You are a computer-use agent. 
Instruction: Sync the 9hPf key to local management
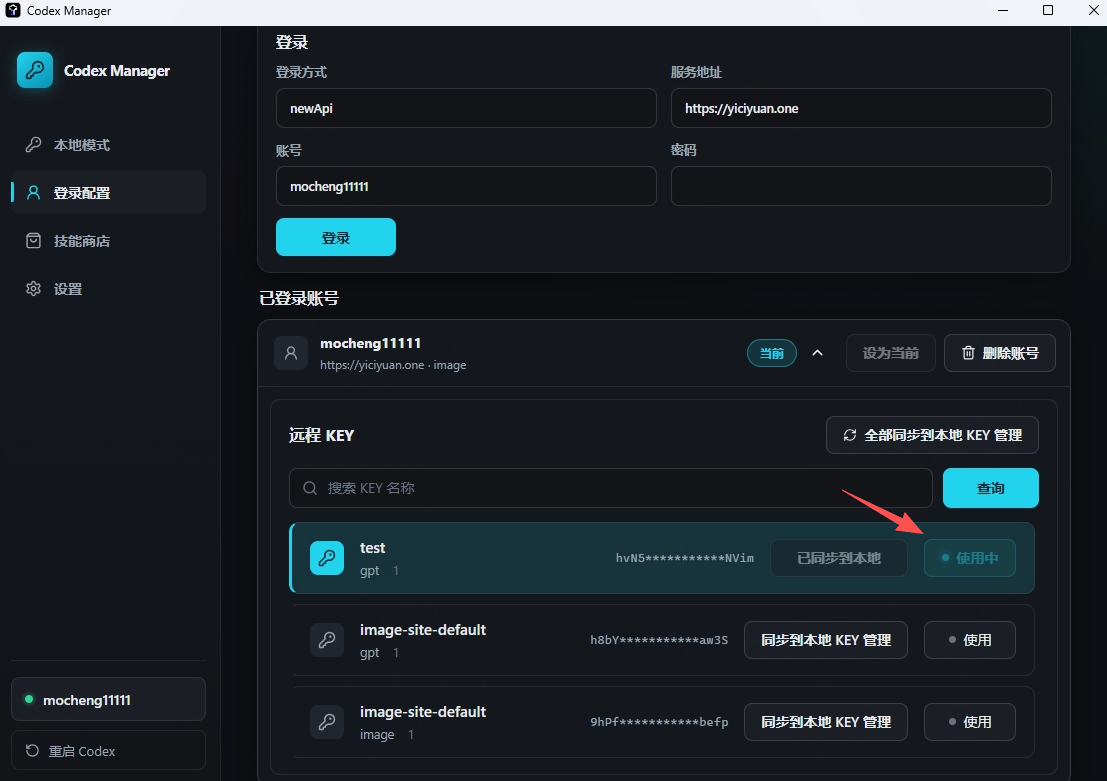[x=826, y=722]
